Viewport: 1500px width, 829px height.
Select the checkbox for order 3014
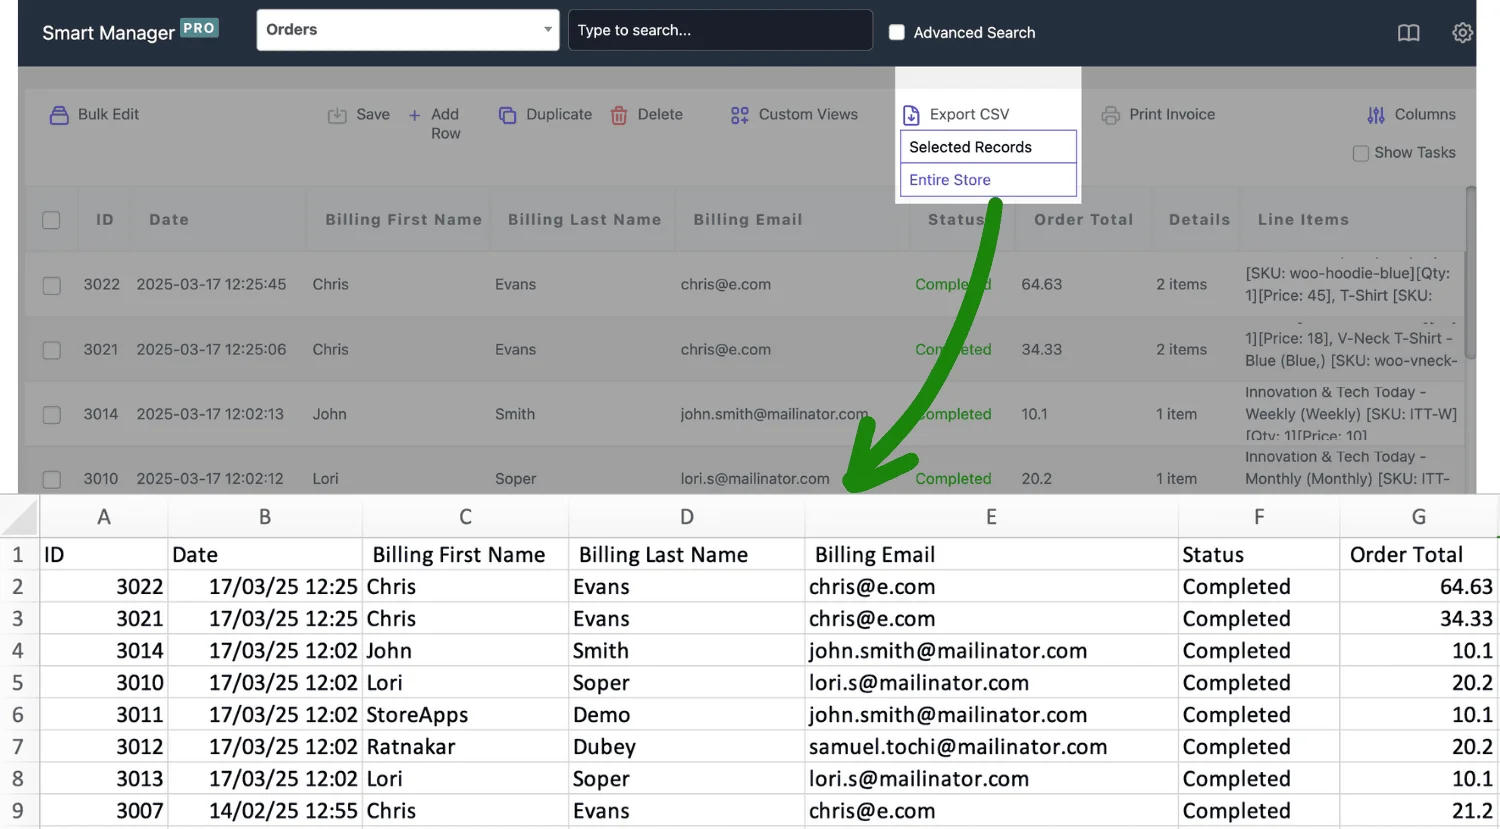[52, 415]
